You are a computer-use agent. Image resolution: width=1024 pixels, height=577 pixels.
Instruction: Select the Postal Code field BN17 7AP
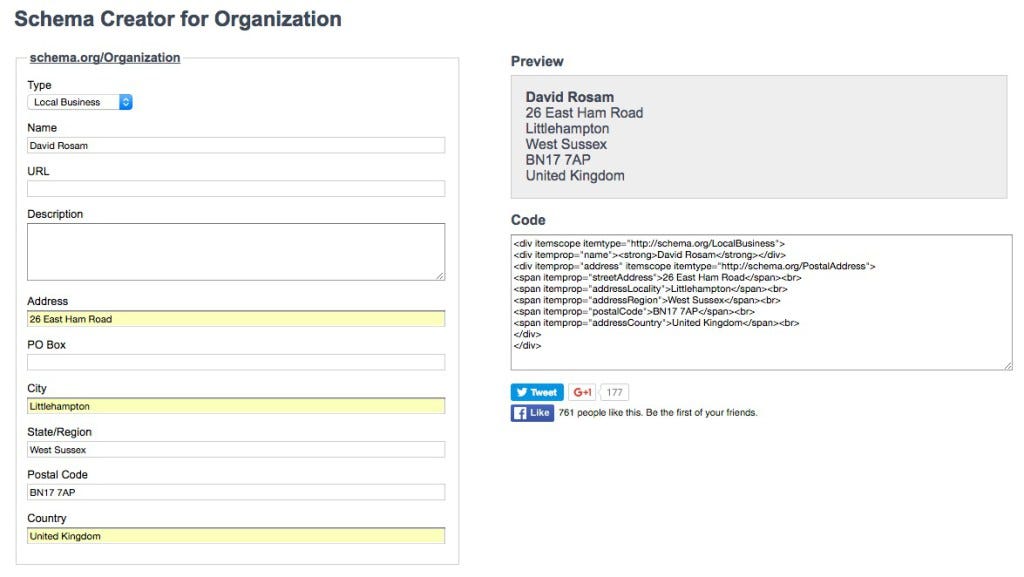pyautogui.click(x=236, y=492)
